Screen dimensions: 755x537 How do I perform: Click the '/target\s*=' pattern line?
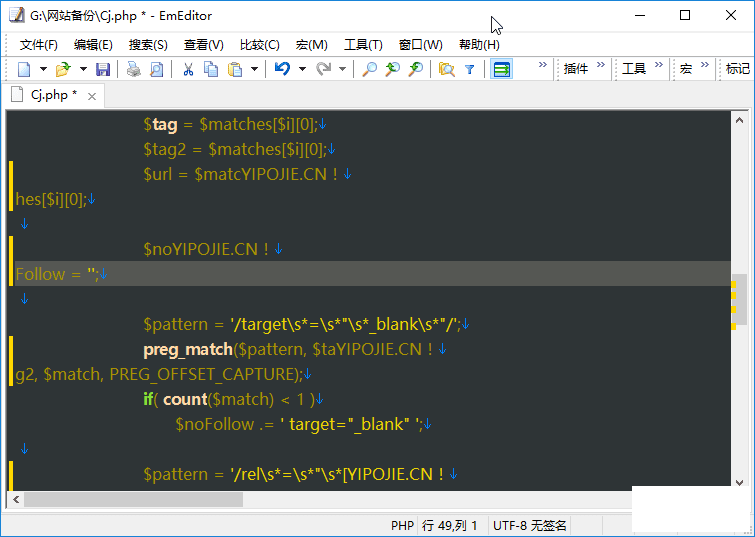coord(302,325)
